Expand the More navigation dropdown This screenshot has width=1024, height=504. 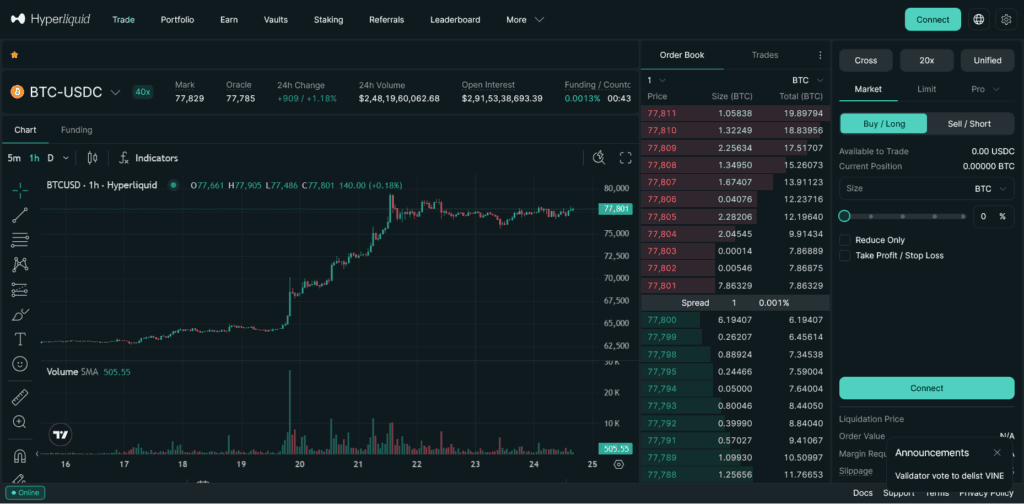(525, 20)
